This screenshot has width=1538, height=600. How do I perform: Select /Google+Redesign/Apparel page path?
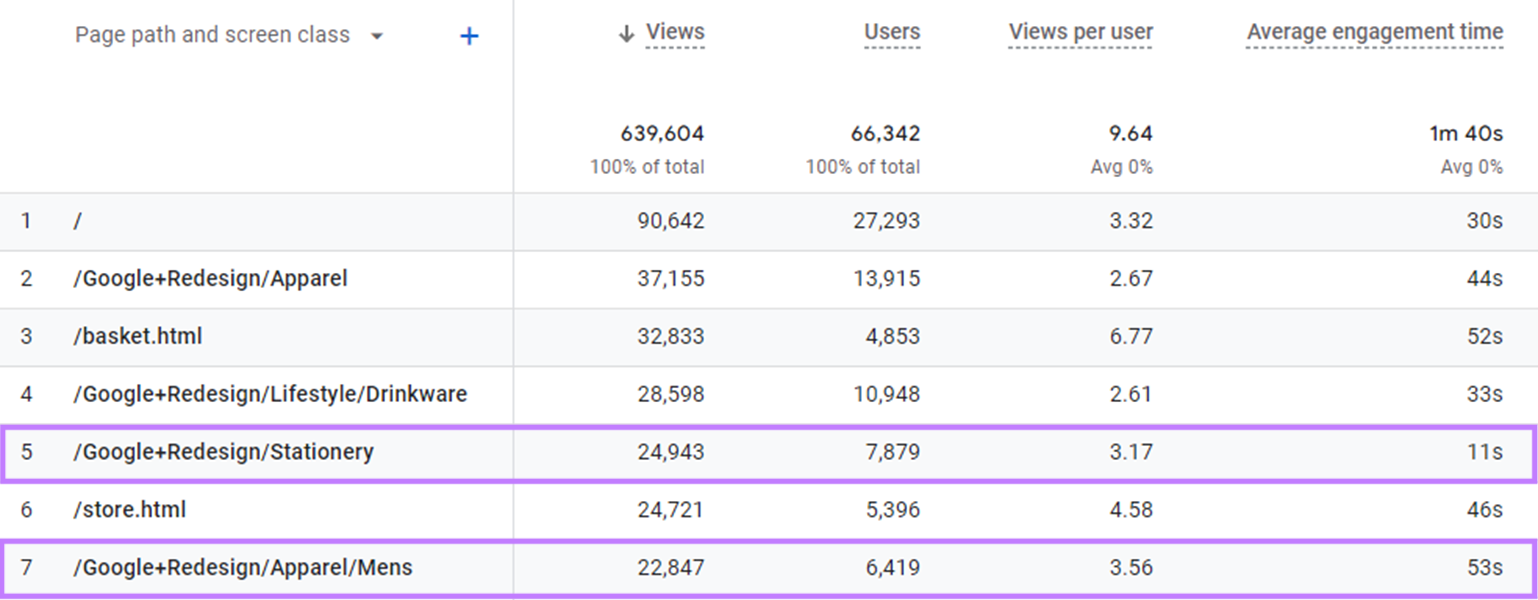210,279
